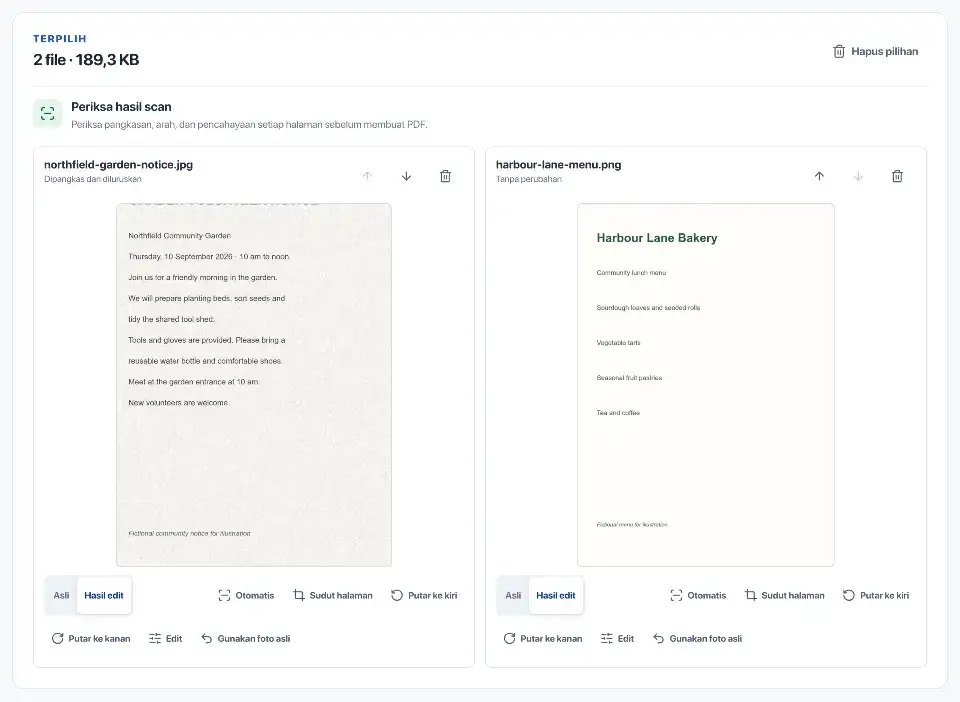
Task: Click the Periksa hasil scan heading
Action: coord(121,106)
